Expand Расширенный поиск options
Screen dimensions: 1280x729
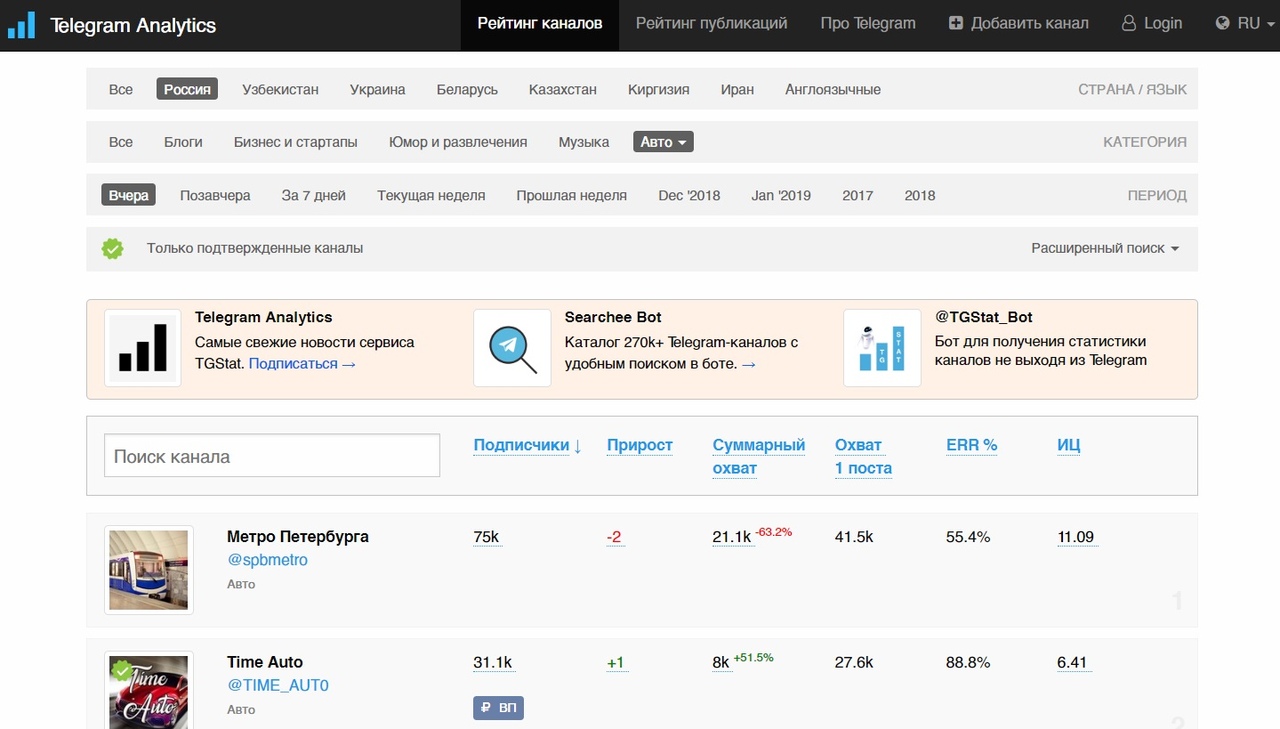1105,248
